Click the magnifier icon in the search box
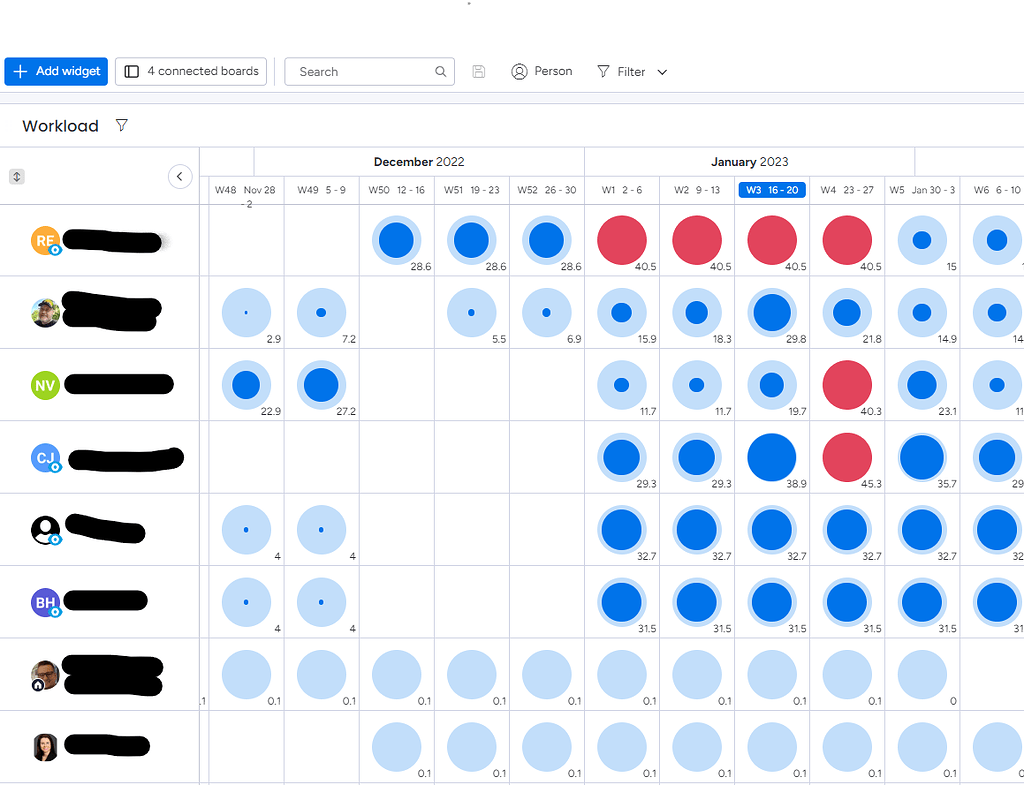Viewport: 1024px width, 785px height. (440, 71)
